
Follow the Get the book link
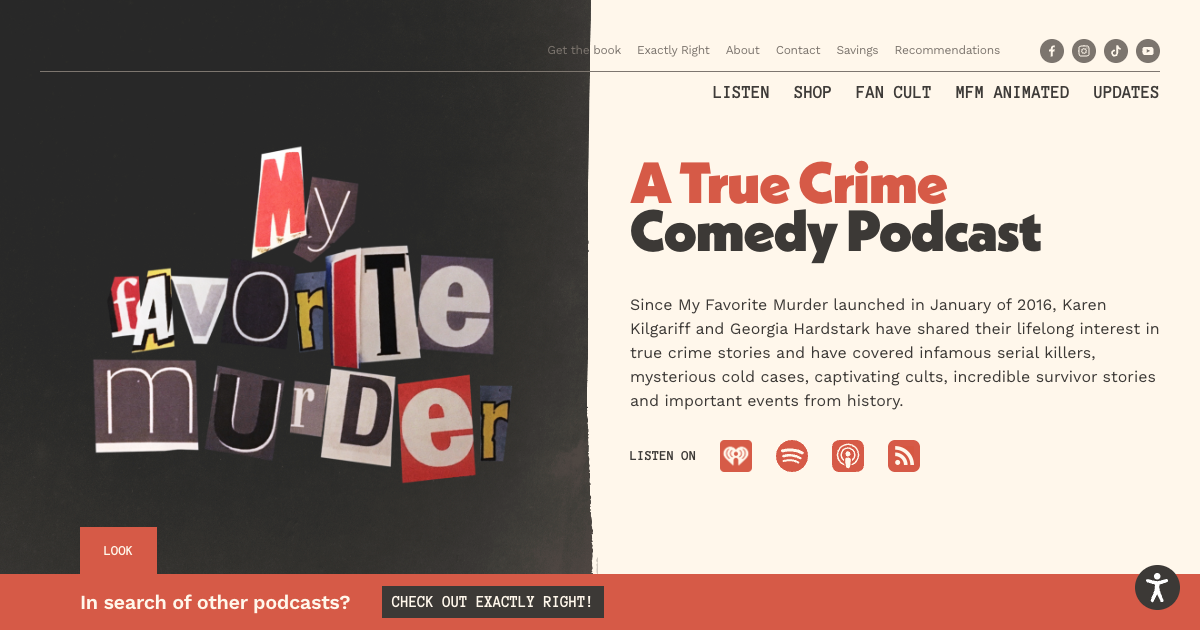click(584, 50)
